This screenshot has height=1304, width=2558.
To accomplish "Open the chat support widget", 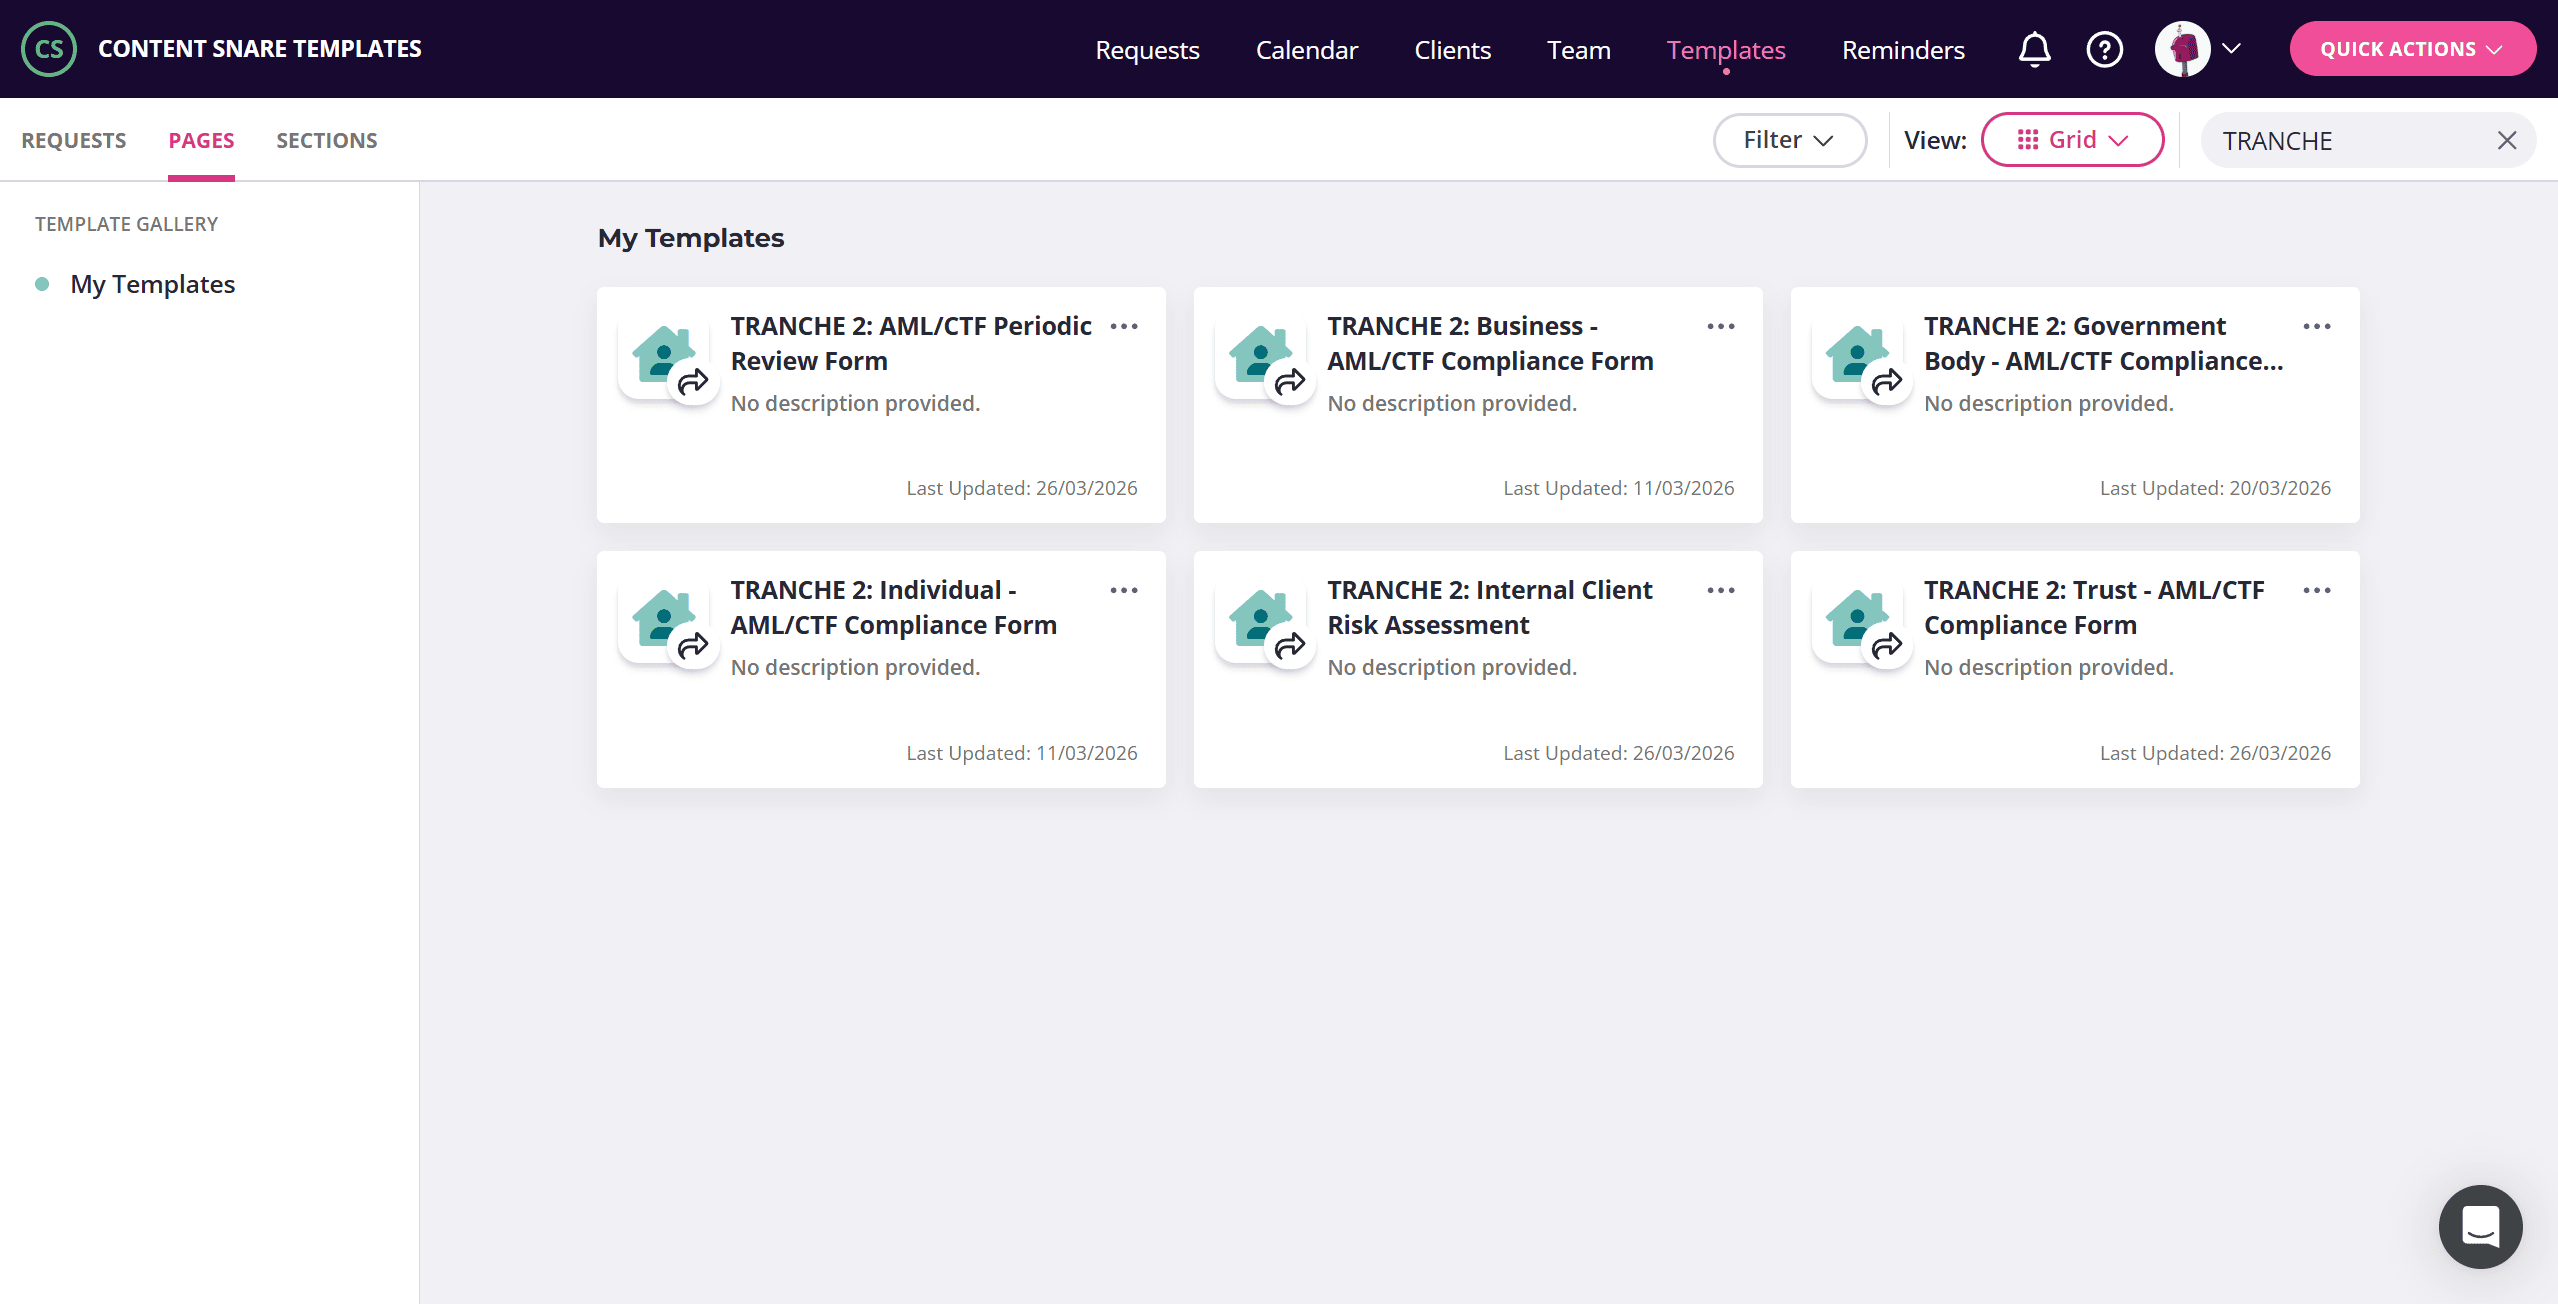I will (2480, 1226).
